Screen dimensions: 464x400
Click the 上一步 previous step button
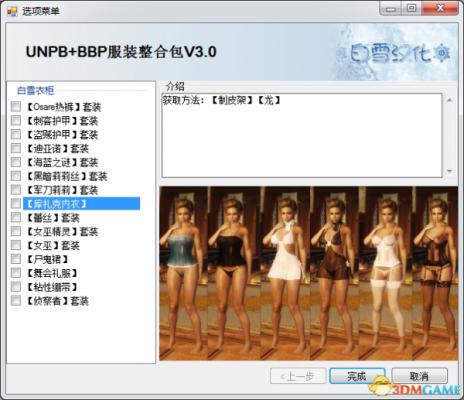click(x=298, y=376)
